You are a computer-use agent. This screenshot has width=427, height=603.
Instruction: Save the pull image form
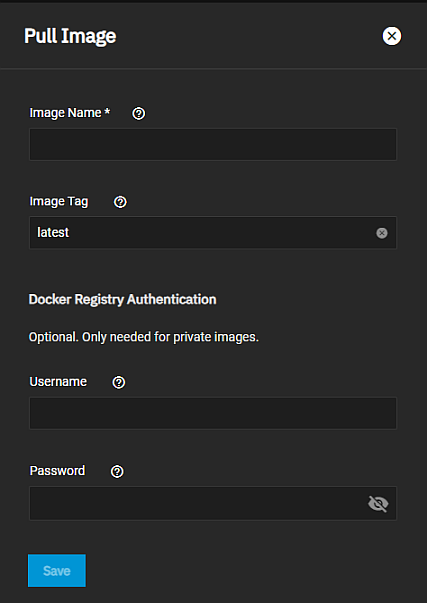(x=57, y=571)
